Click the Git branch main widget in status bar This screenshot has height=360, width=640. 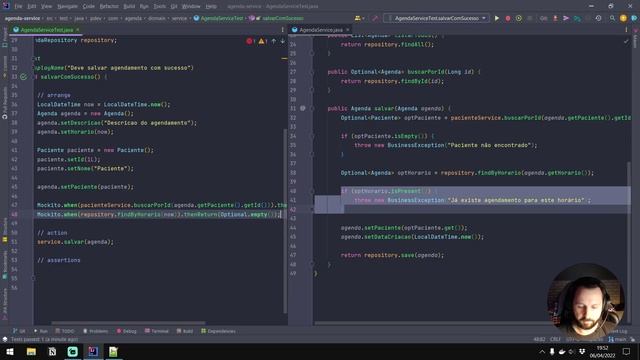click(617, 339)
